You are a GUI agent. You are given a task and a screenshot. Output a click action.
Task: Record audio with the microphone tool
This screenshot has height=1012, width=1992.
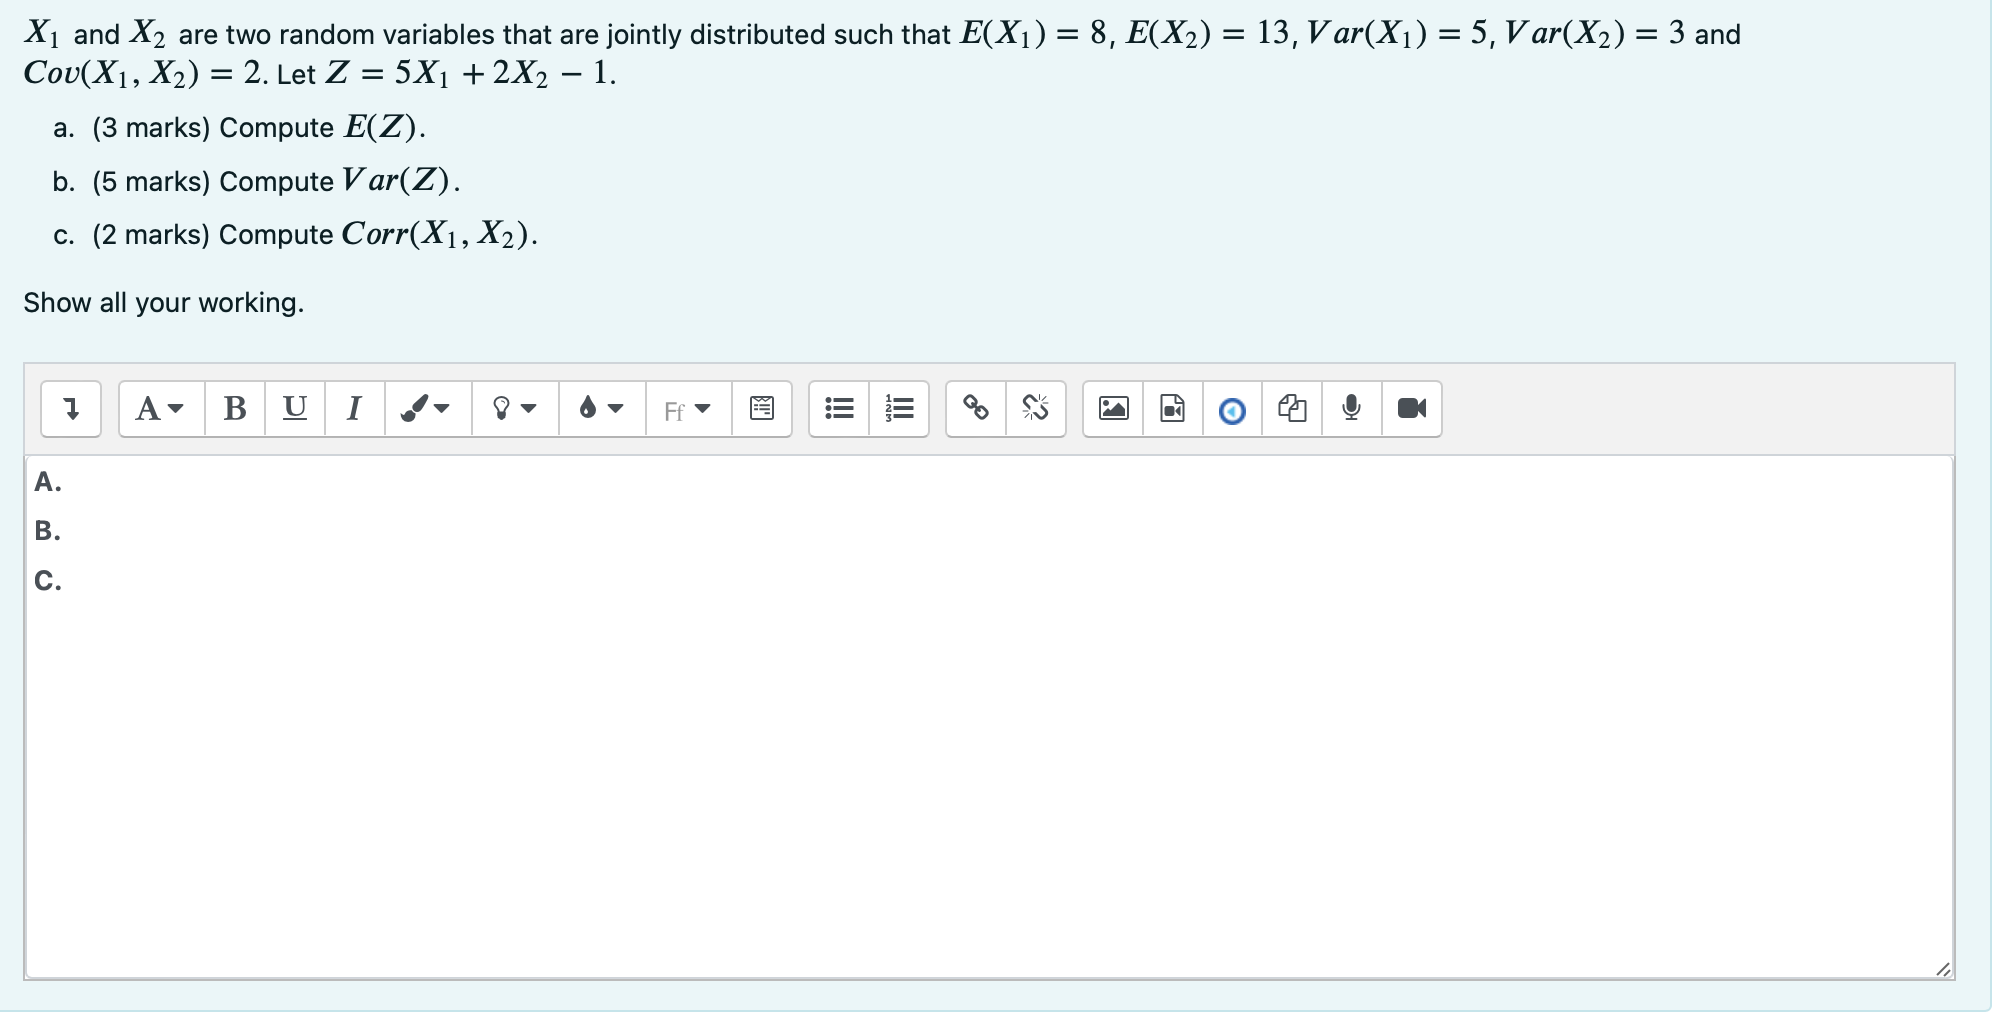click(x=1351, y=408)
